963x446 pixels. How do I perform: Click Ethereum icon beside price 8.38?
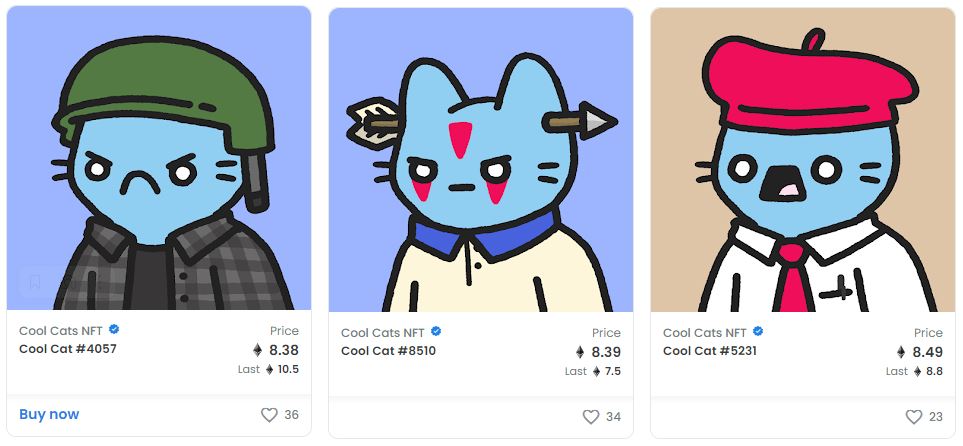click(257, 350)
